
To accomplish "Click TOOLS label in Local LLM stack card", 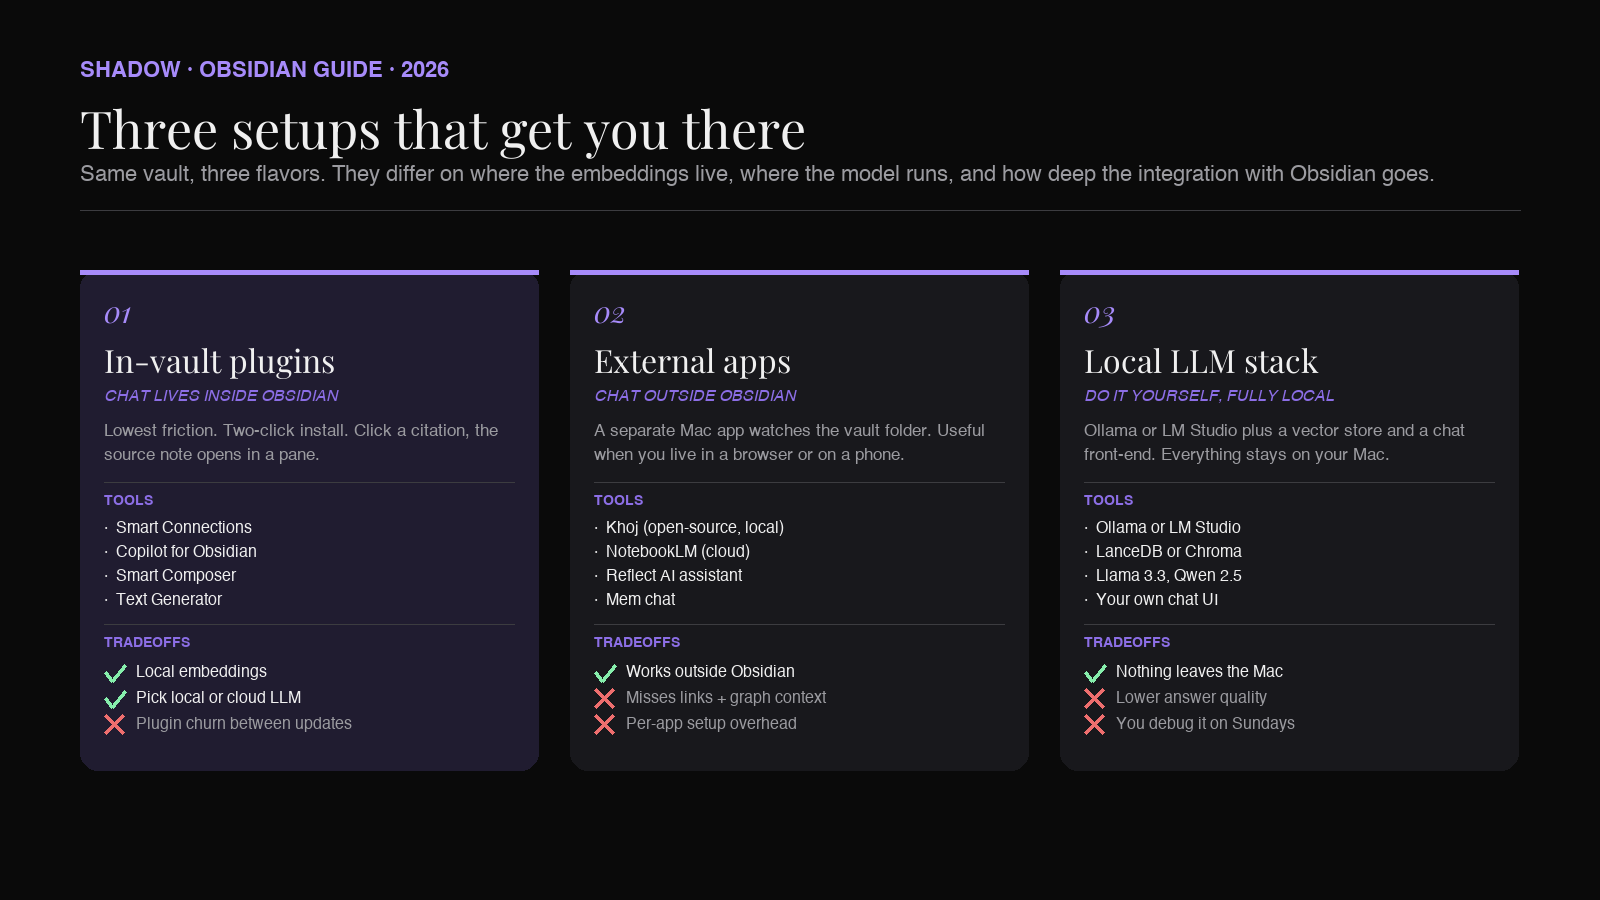I will (x=1108, y=500).
